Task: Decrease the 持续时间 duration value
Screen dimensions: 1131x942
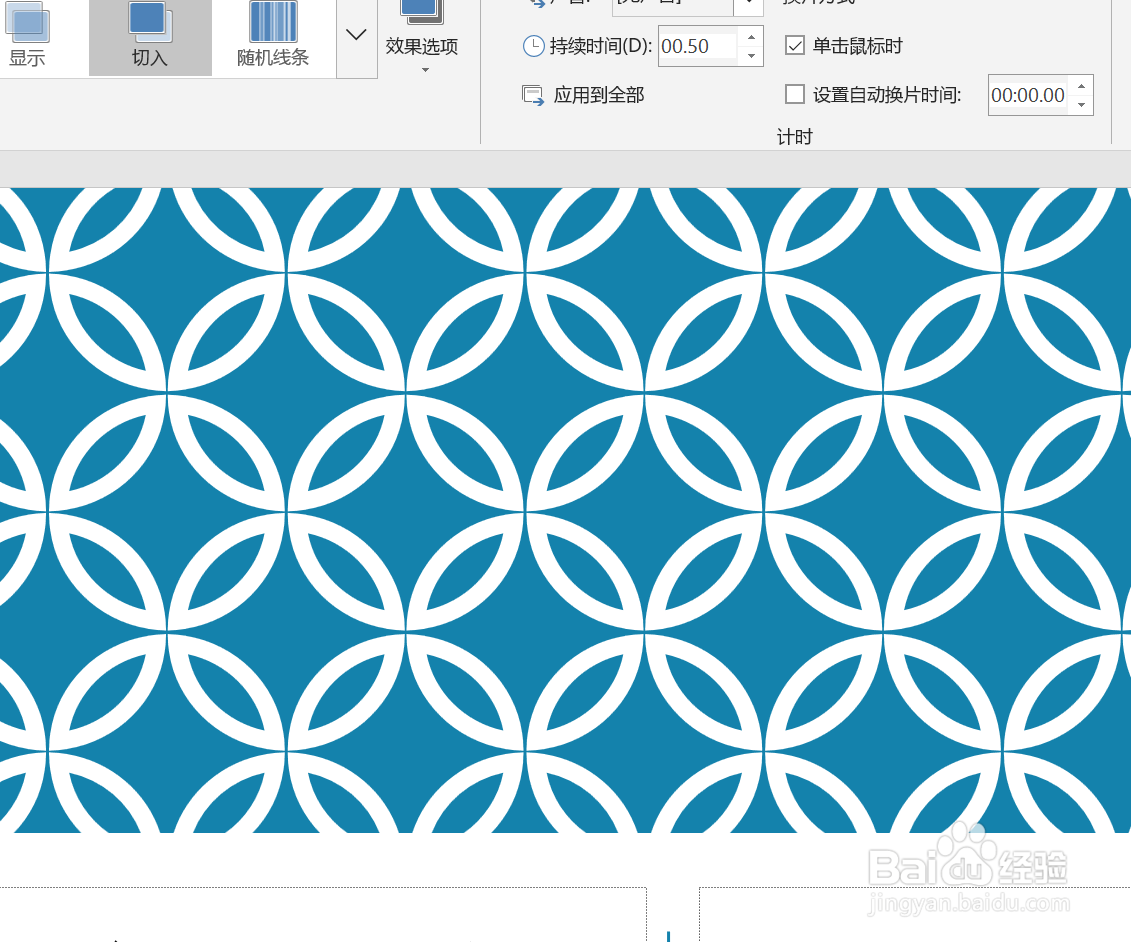Action: (752, 56)
